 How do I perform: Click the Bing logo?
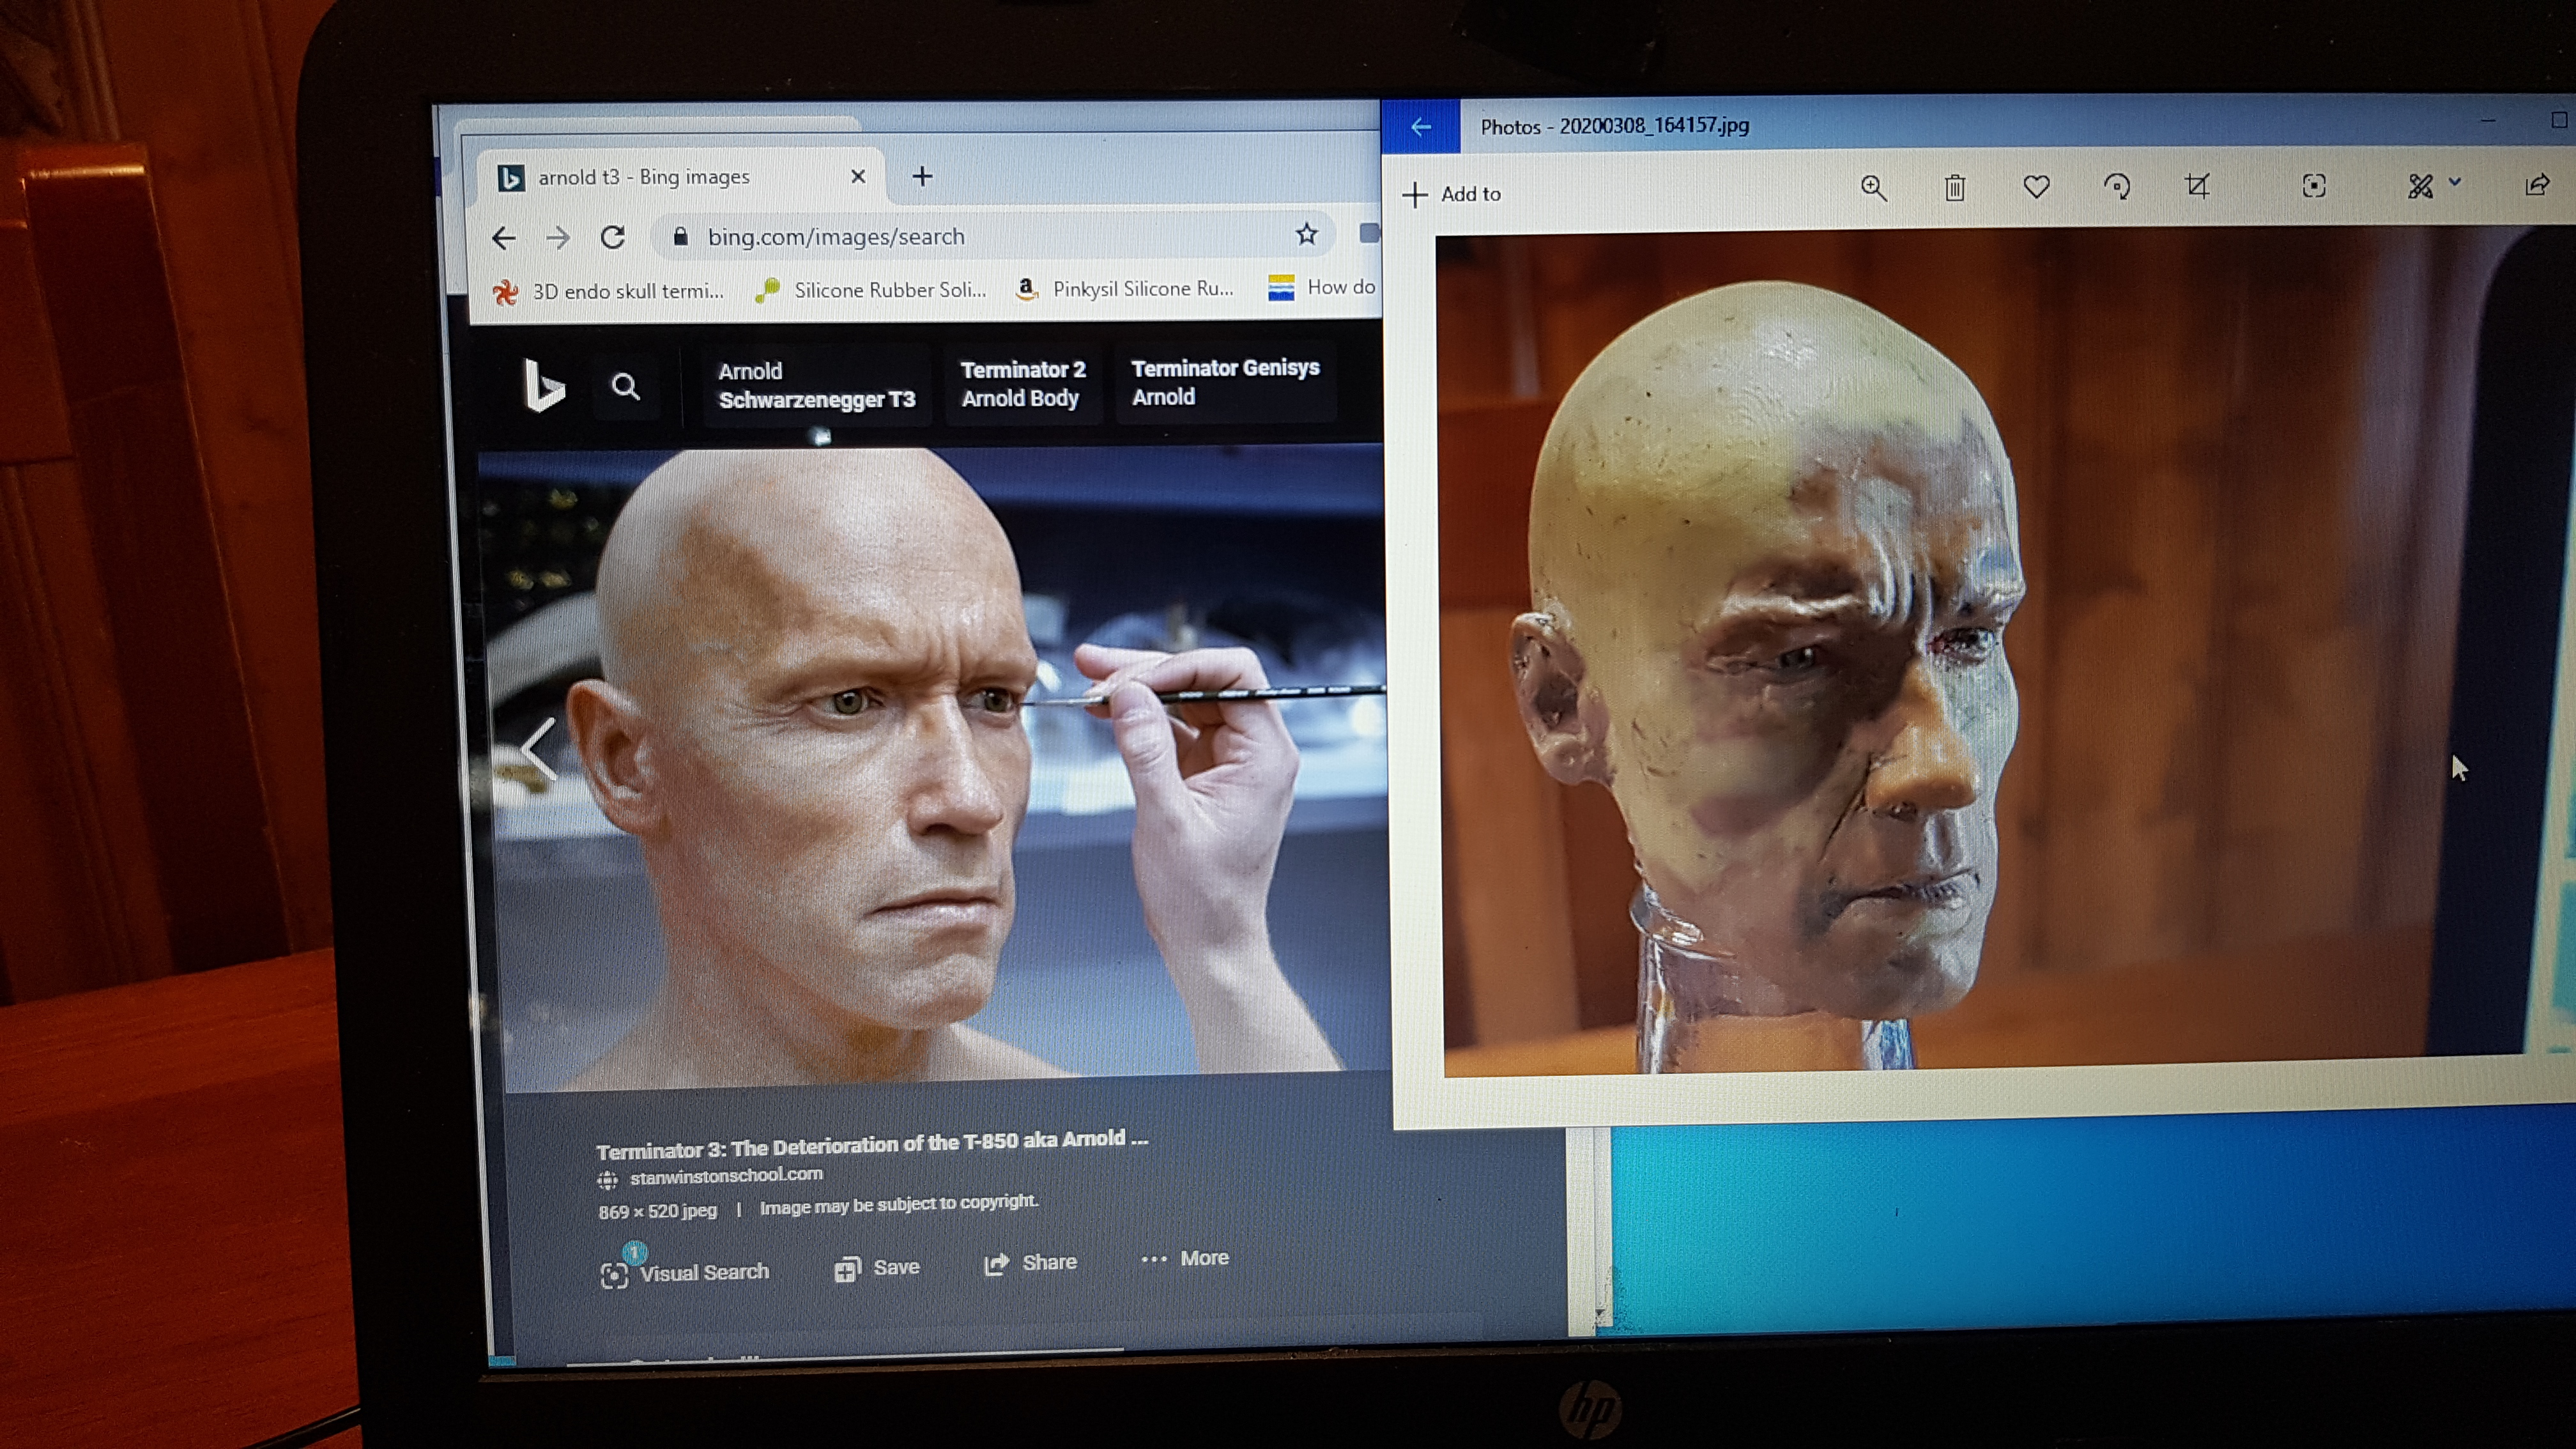point(544,386)
